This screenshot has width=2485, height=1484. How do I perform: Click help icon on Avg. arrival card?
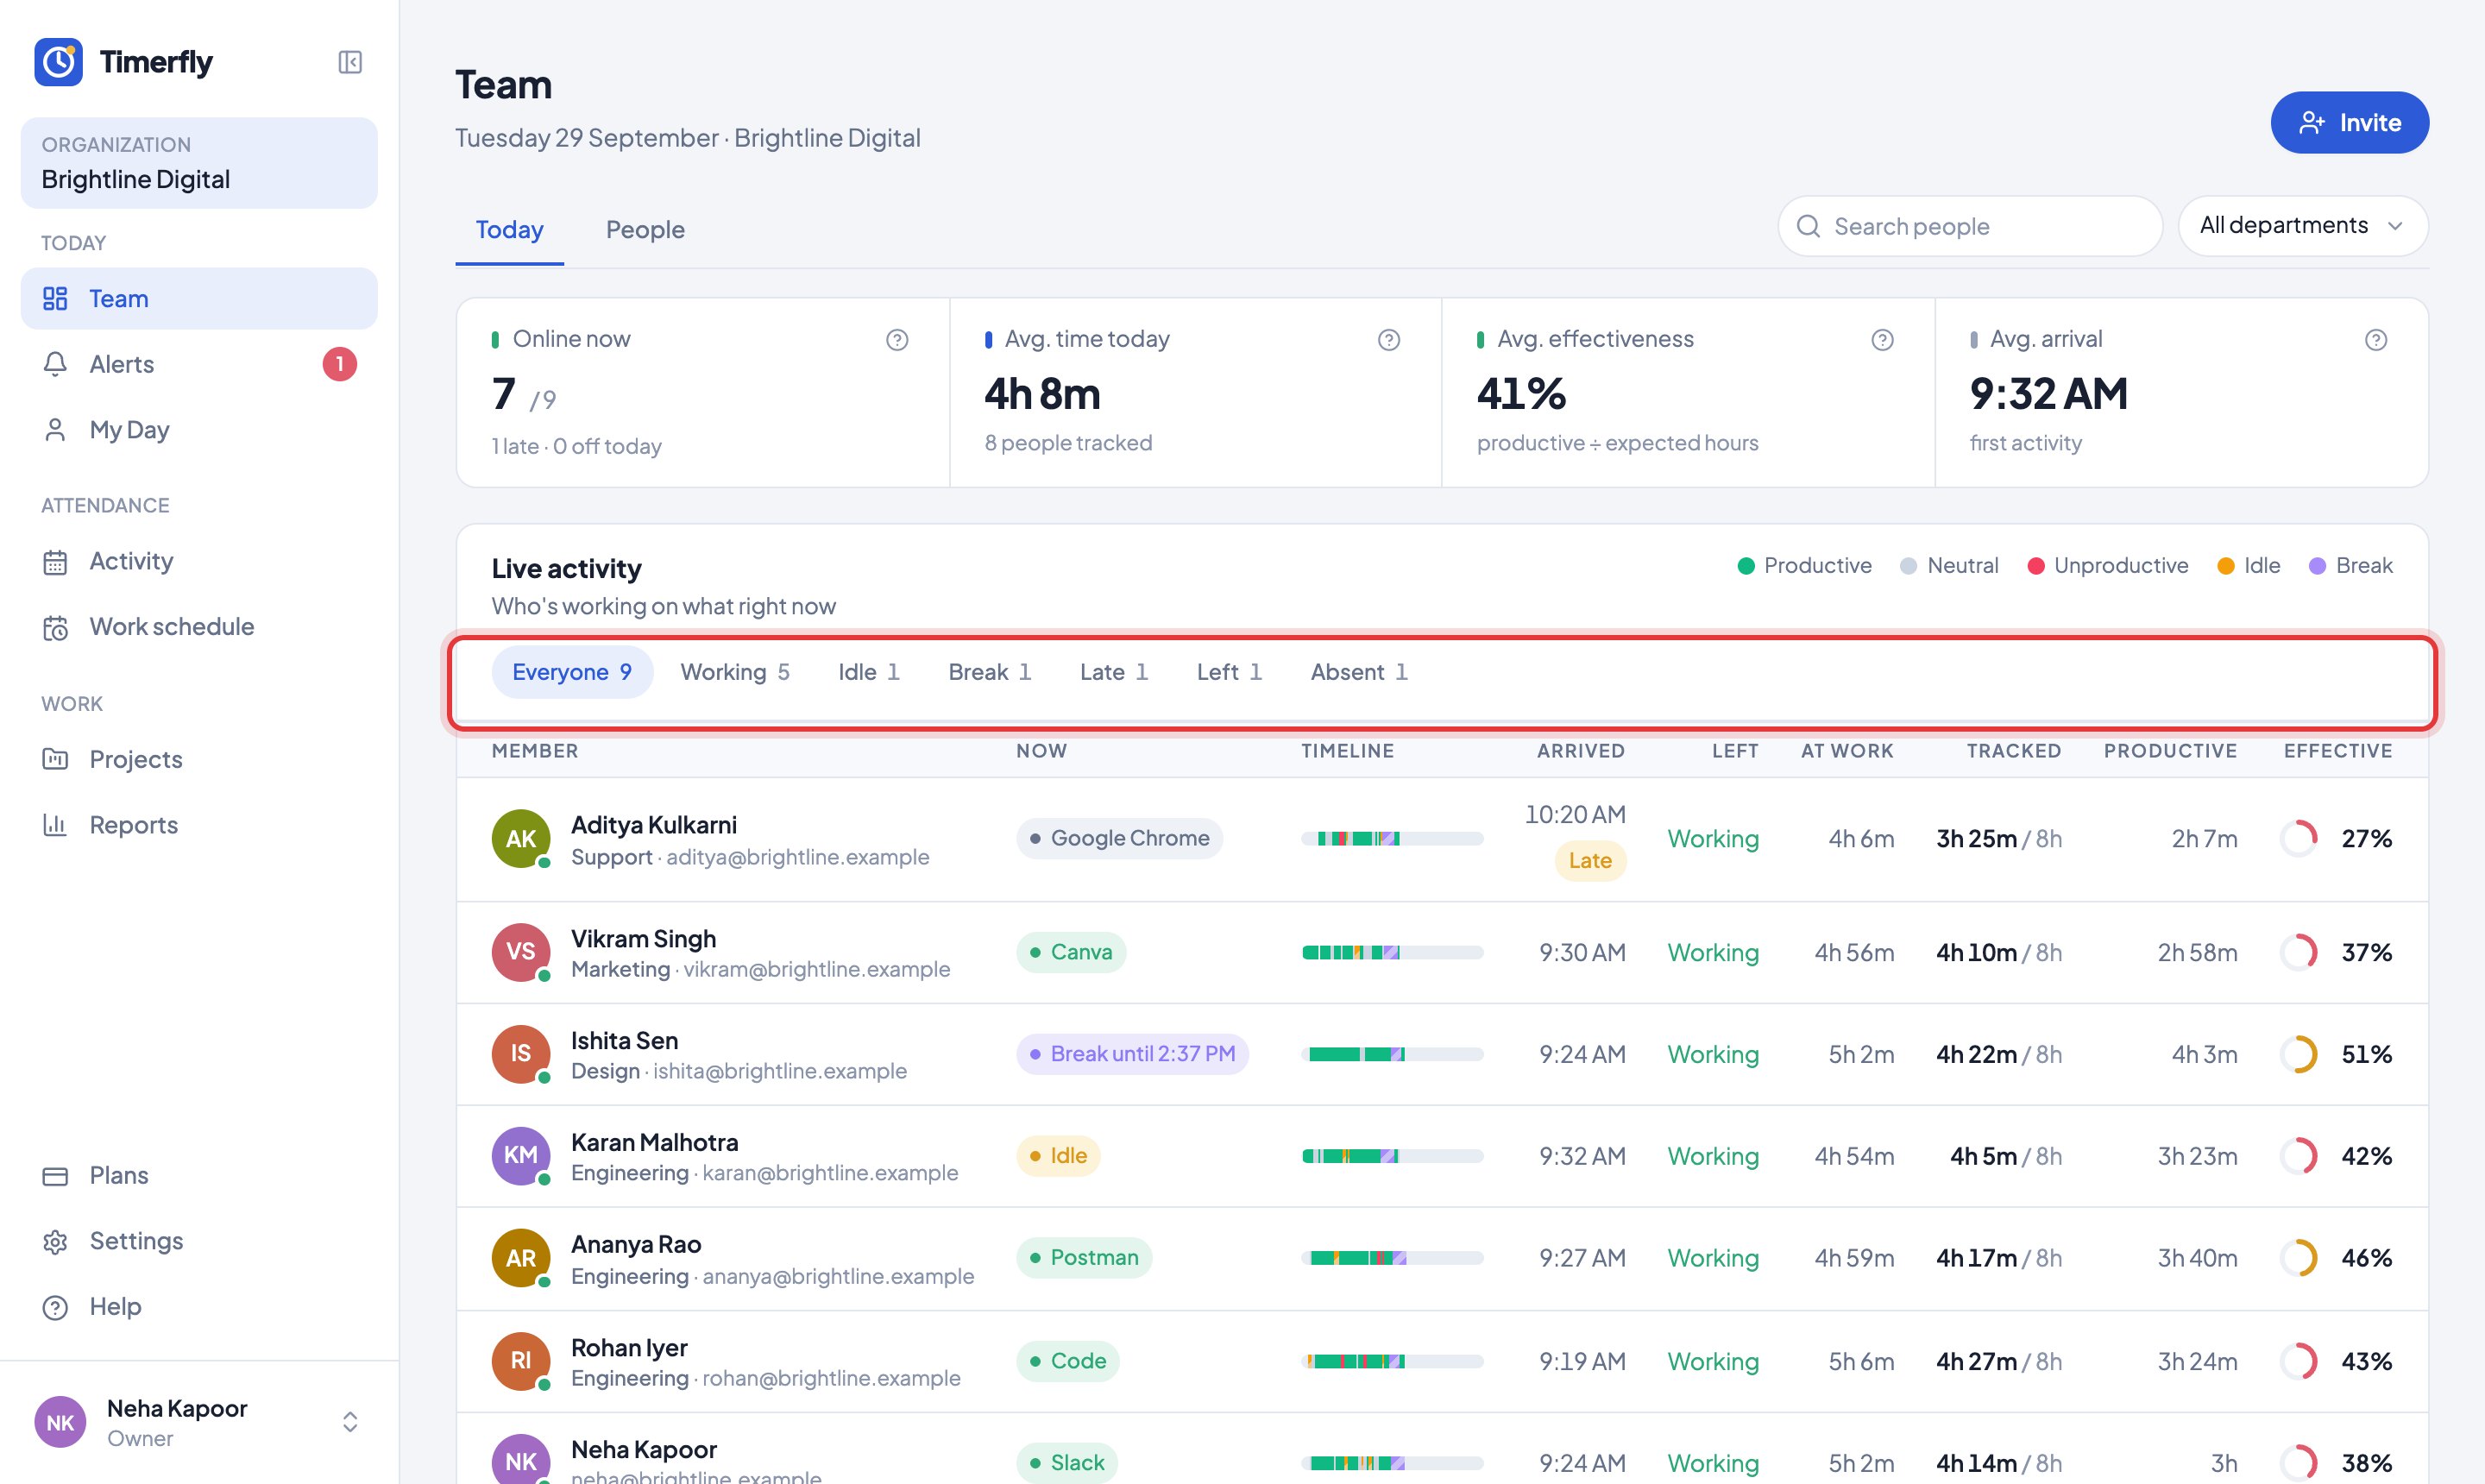click(2376, 340)
